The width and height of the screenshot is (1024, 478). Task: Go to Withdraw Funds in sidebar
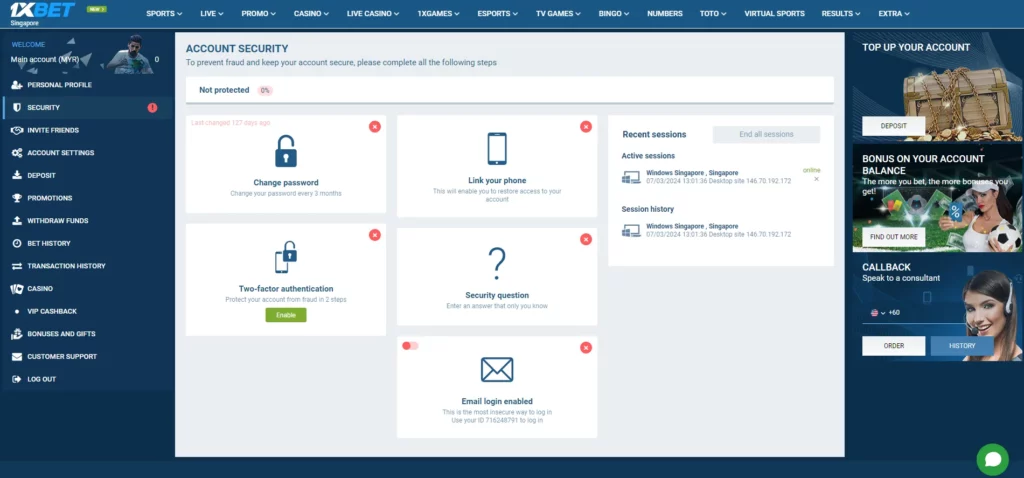tap(57, 220)
